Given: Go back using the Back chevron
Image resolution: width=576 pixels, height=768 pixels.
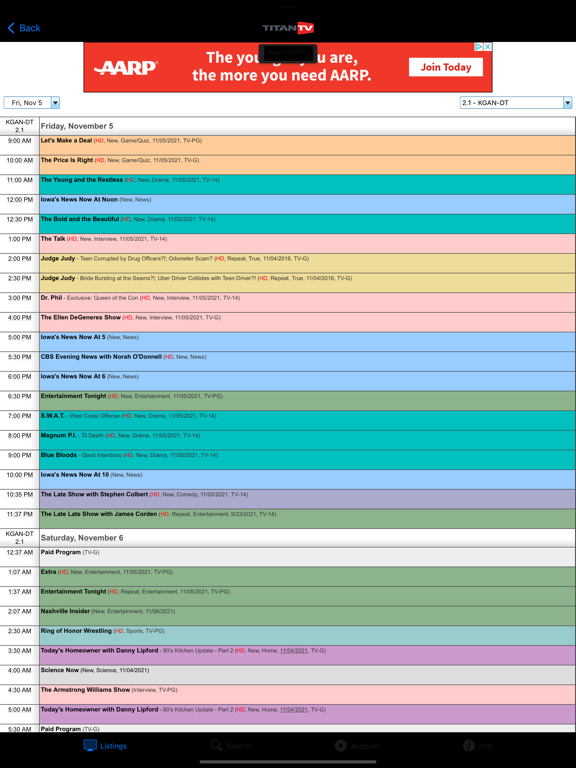Looking at the screenshot, I should (x=24, y=28).
